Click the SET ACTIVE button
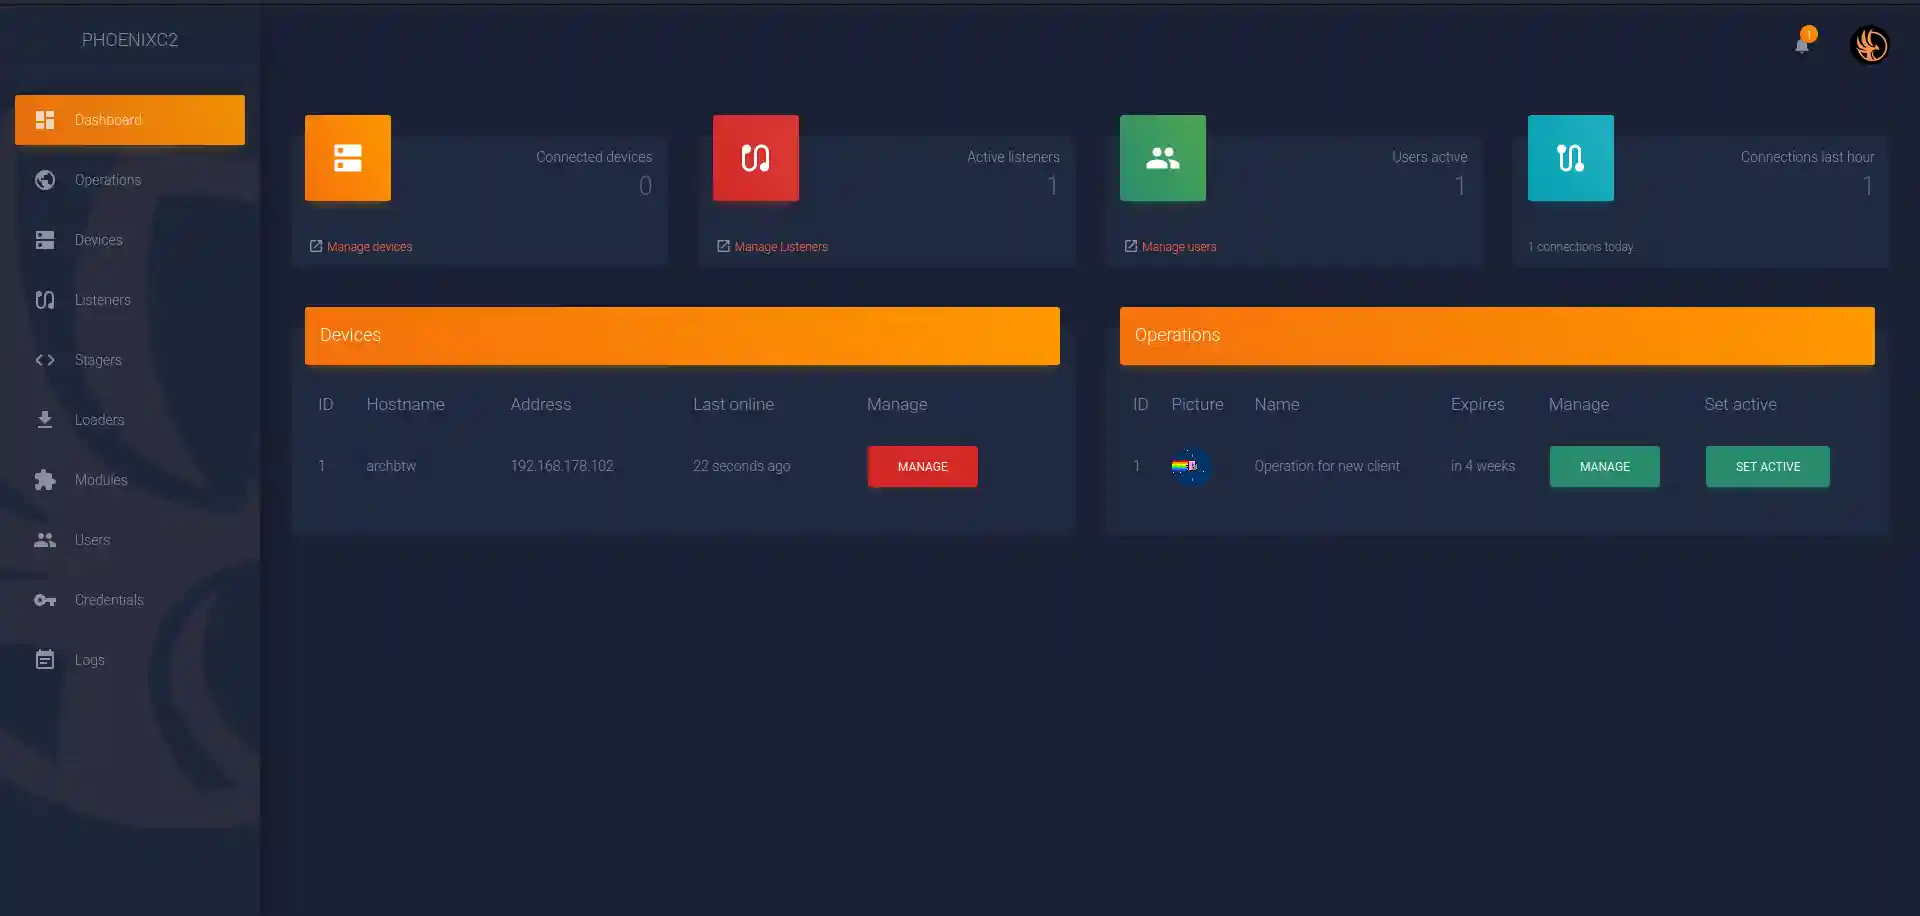 tap(1767, 467)
